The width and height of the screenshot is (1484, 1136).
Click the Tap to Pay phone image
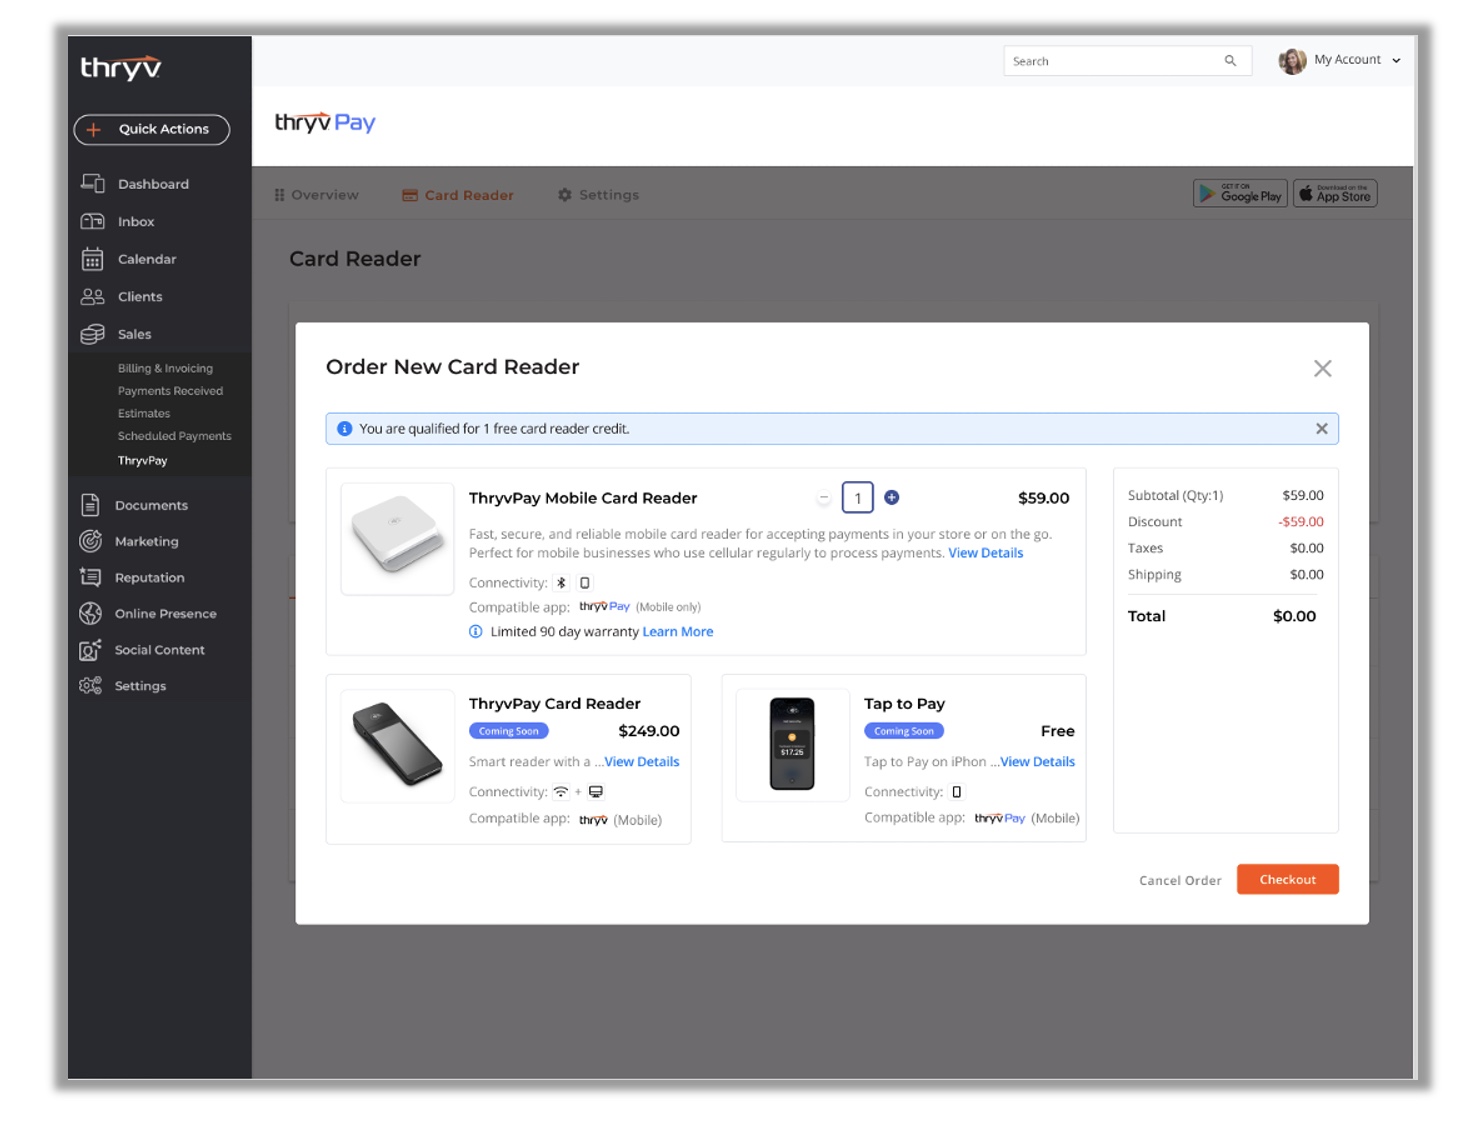point(792,745)
